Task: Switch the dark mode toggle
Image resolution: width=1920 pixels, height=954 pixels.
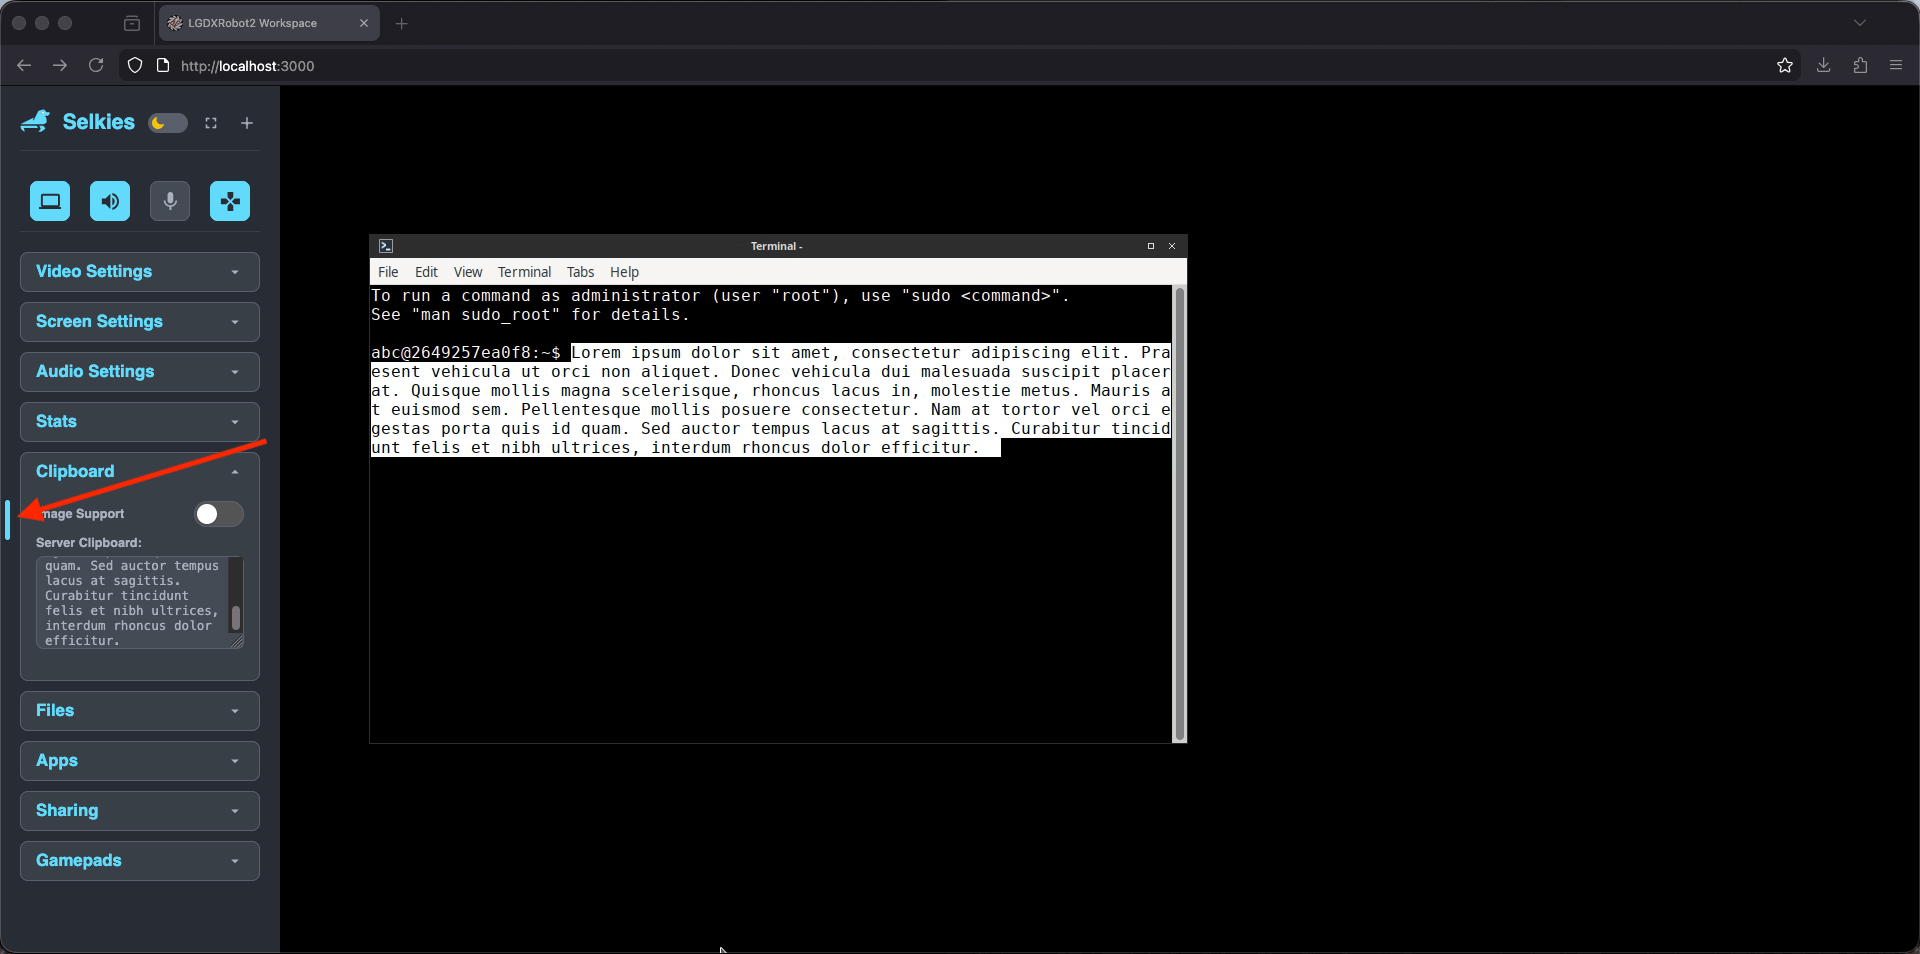Action: pyautogui.click(x=167, y=123)
